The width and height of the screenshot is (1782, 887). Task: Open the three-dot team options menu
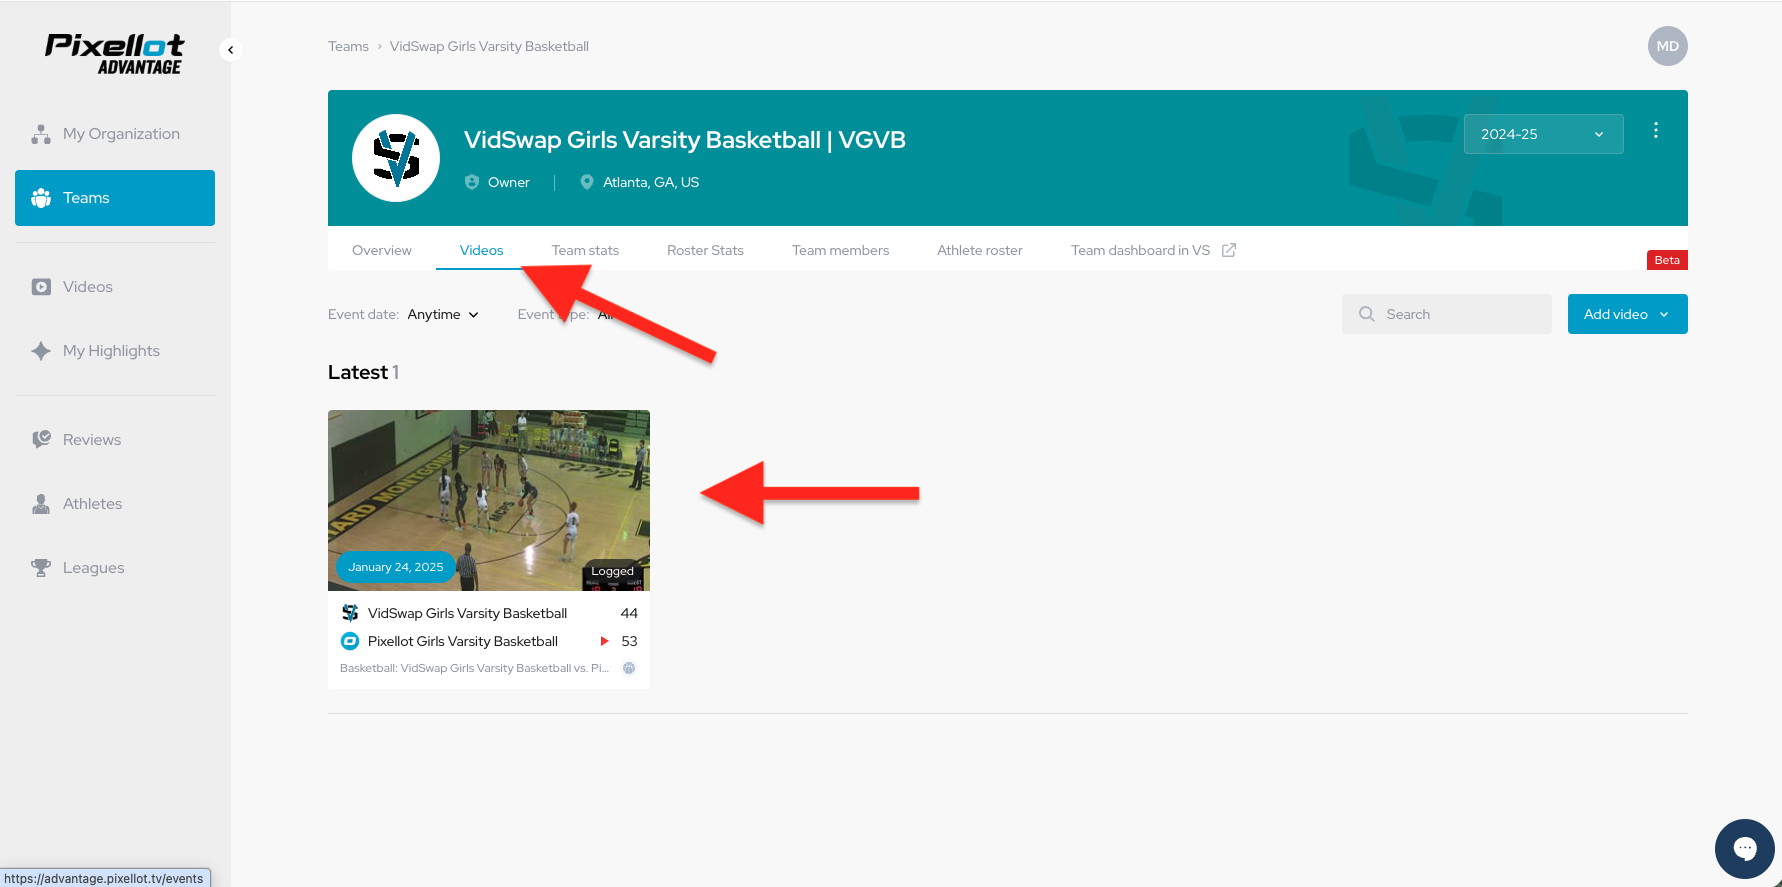pyautogui.click(x=1656, y=131)
